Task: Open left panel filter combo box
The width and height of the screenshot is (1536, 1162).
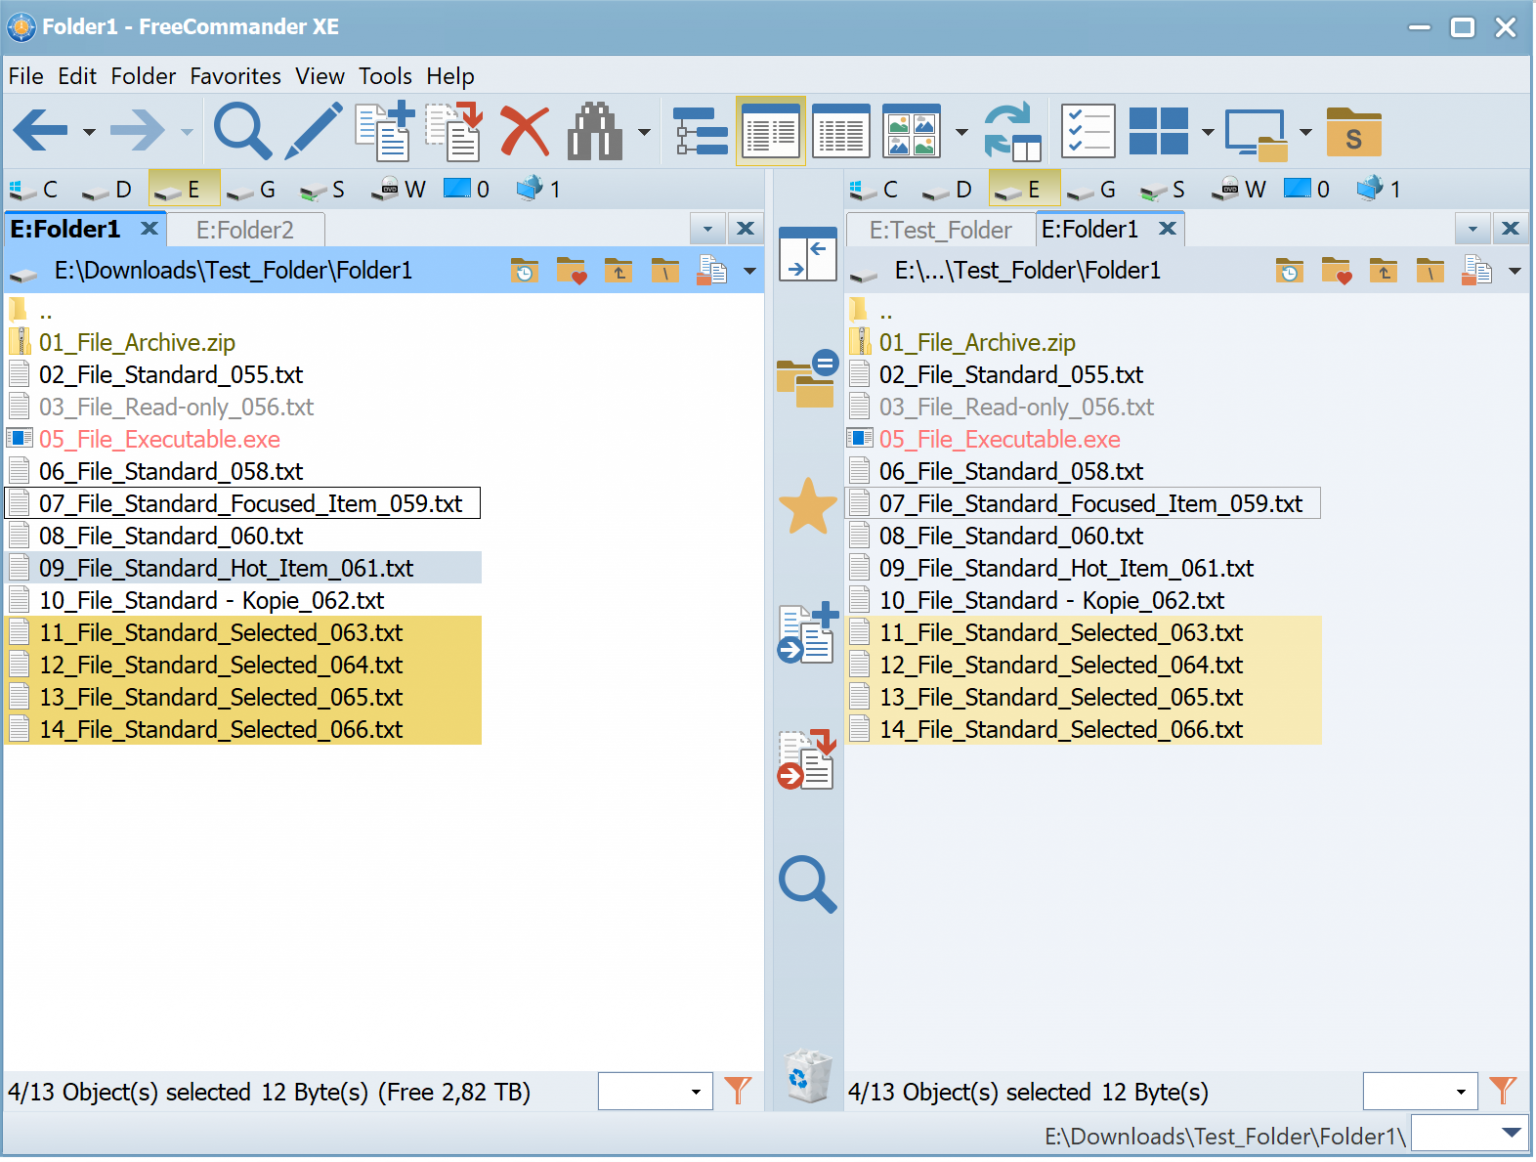Action: point(655,1091)
